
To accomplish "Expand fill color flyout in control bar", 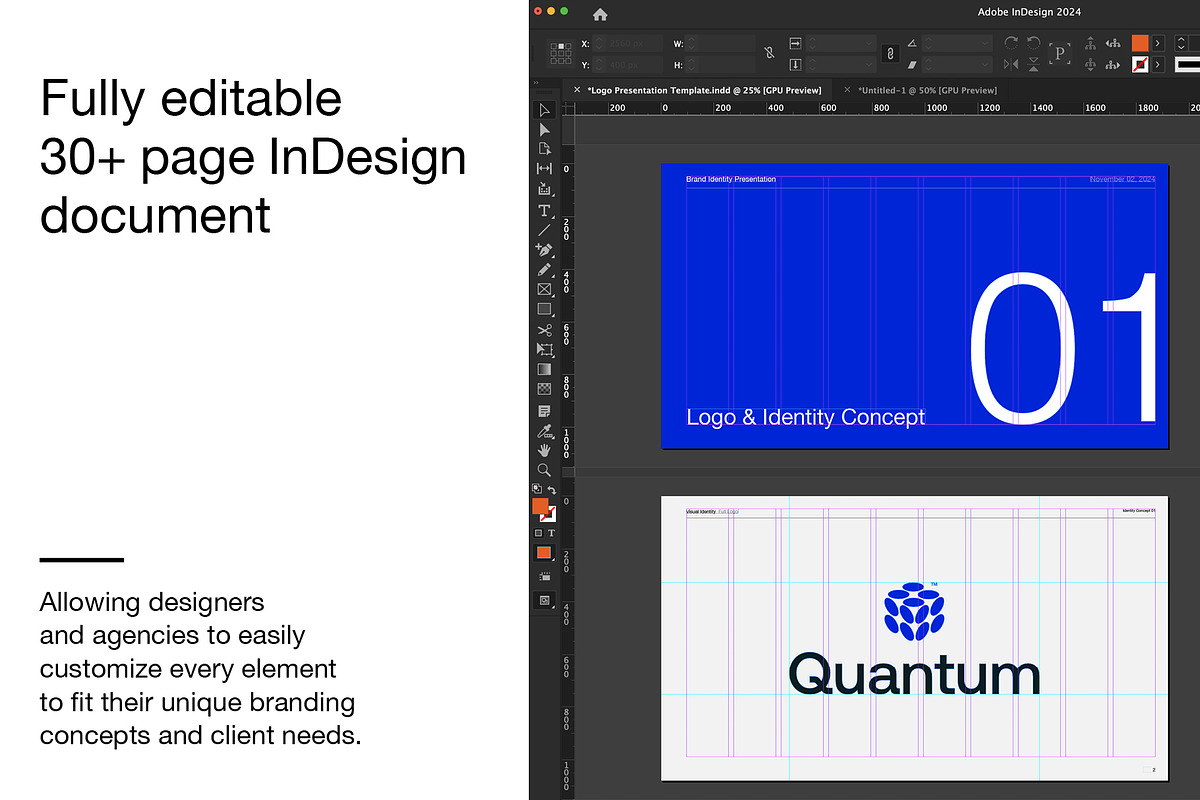I will [1158, 42].
